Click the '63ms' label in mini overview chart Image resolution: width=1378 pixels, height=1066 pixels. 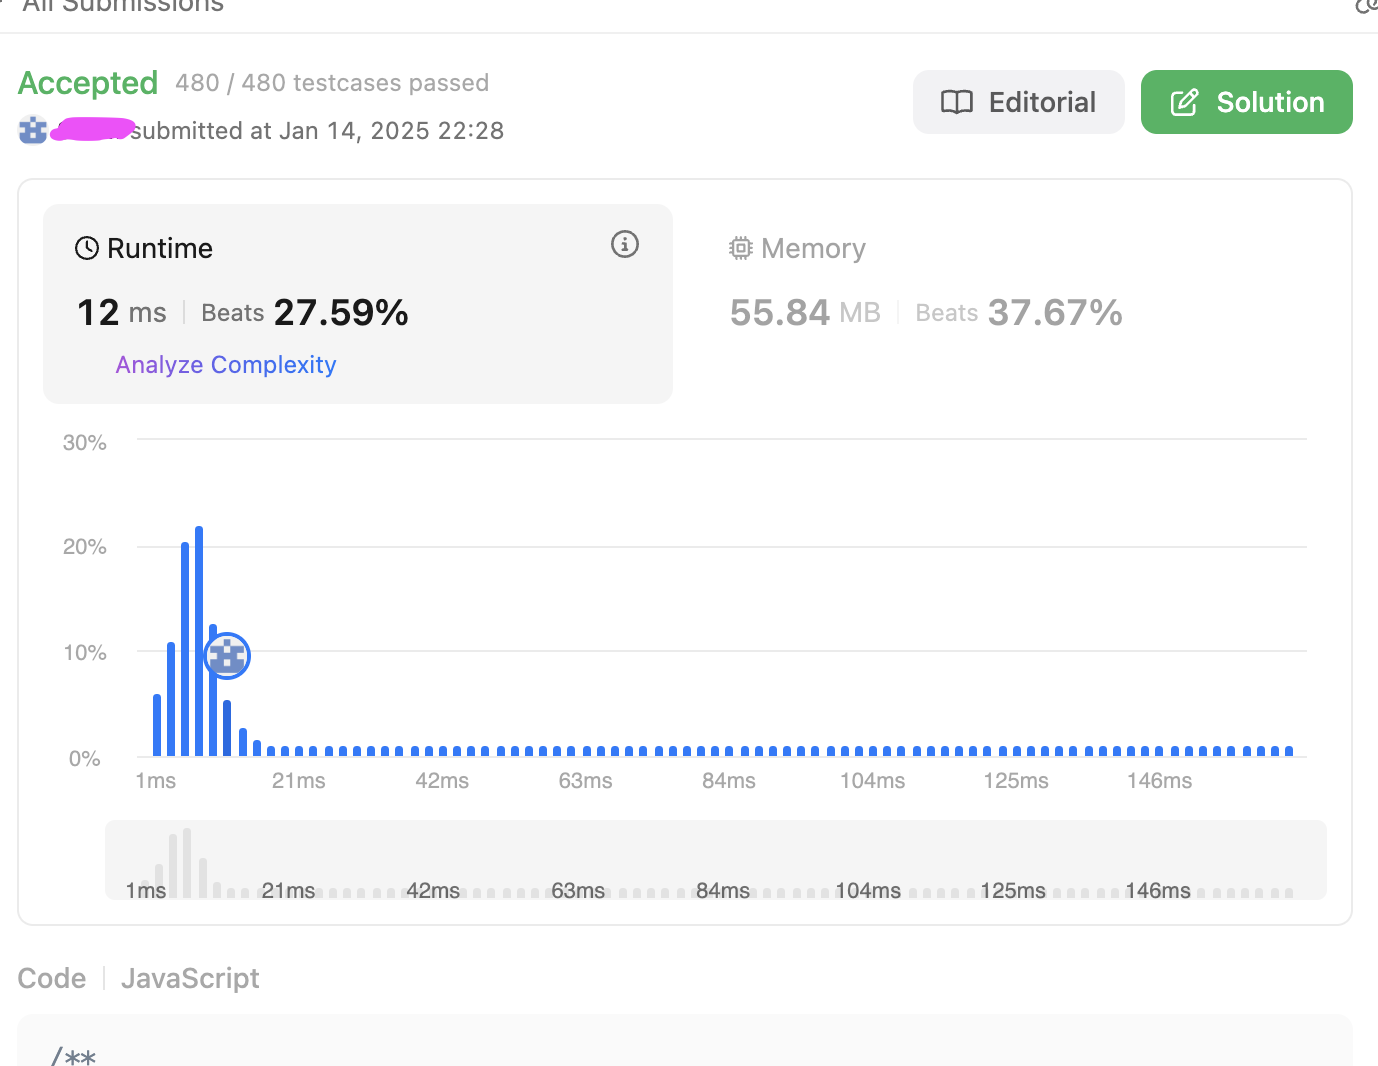pyautogui.click(x=578, y=890)
